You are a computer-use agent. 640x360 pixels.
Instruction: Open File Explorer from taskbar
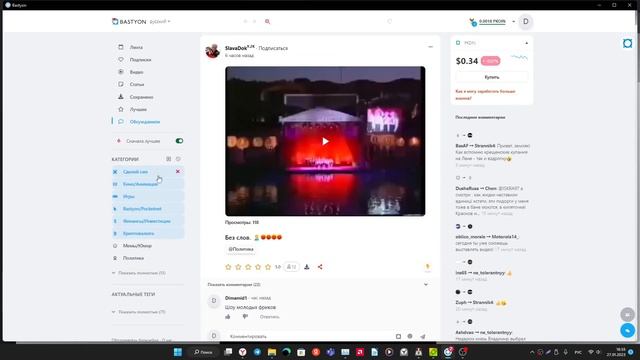coord(272,352)
